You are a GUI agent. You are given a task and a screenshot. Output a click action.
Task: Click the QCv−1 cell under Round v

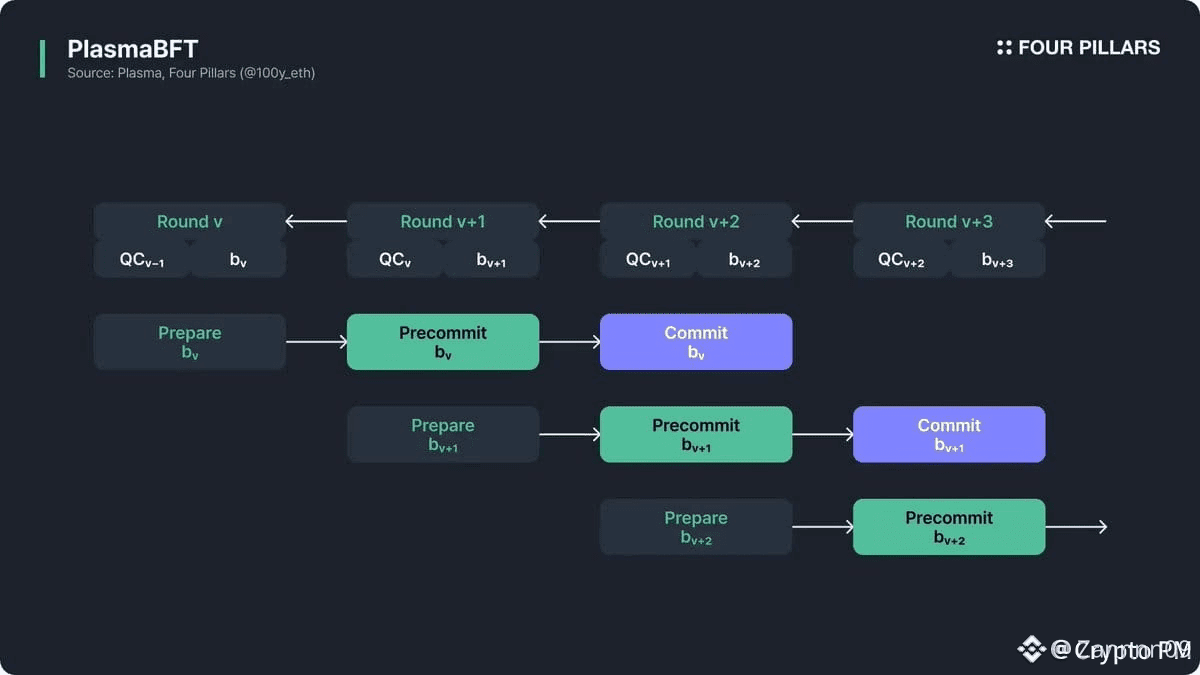(142, 259)
